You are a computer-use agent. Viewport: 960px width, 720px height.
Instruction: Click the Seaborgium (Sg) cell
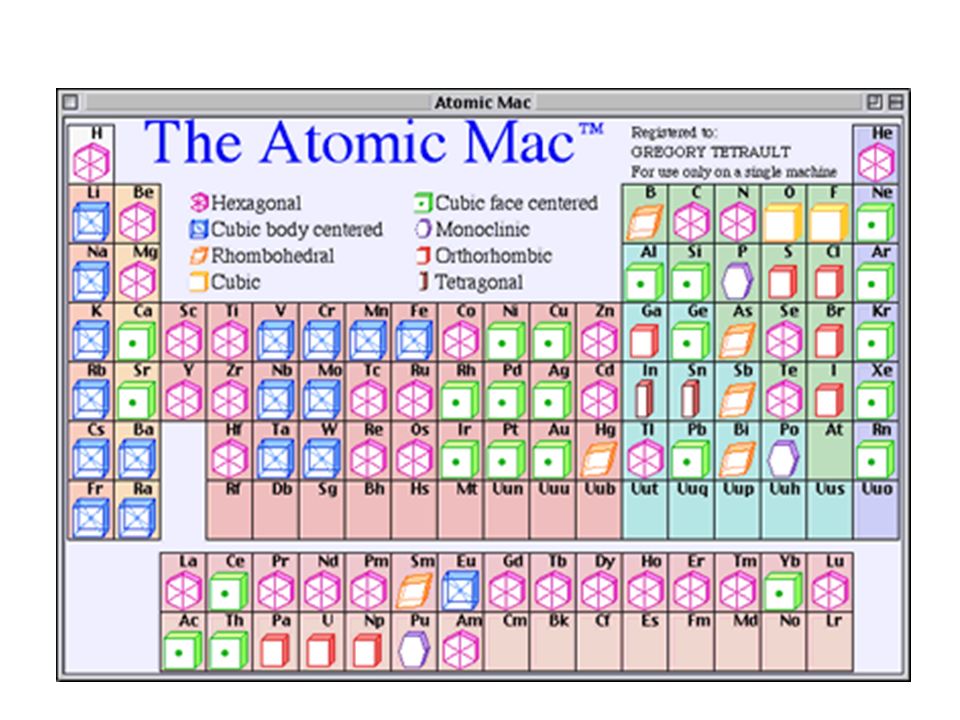coord(322,511)
